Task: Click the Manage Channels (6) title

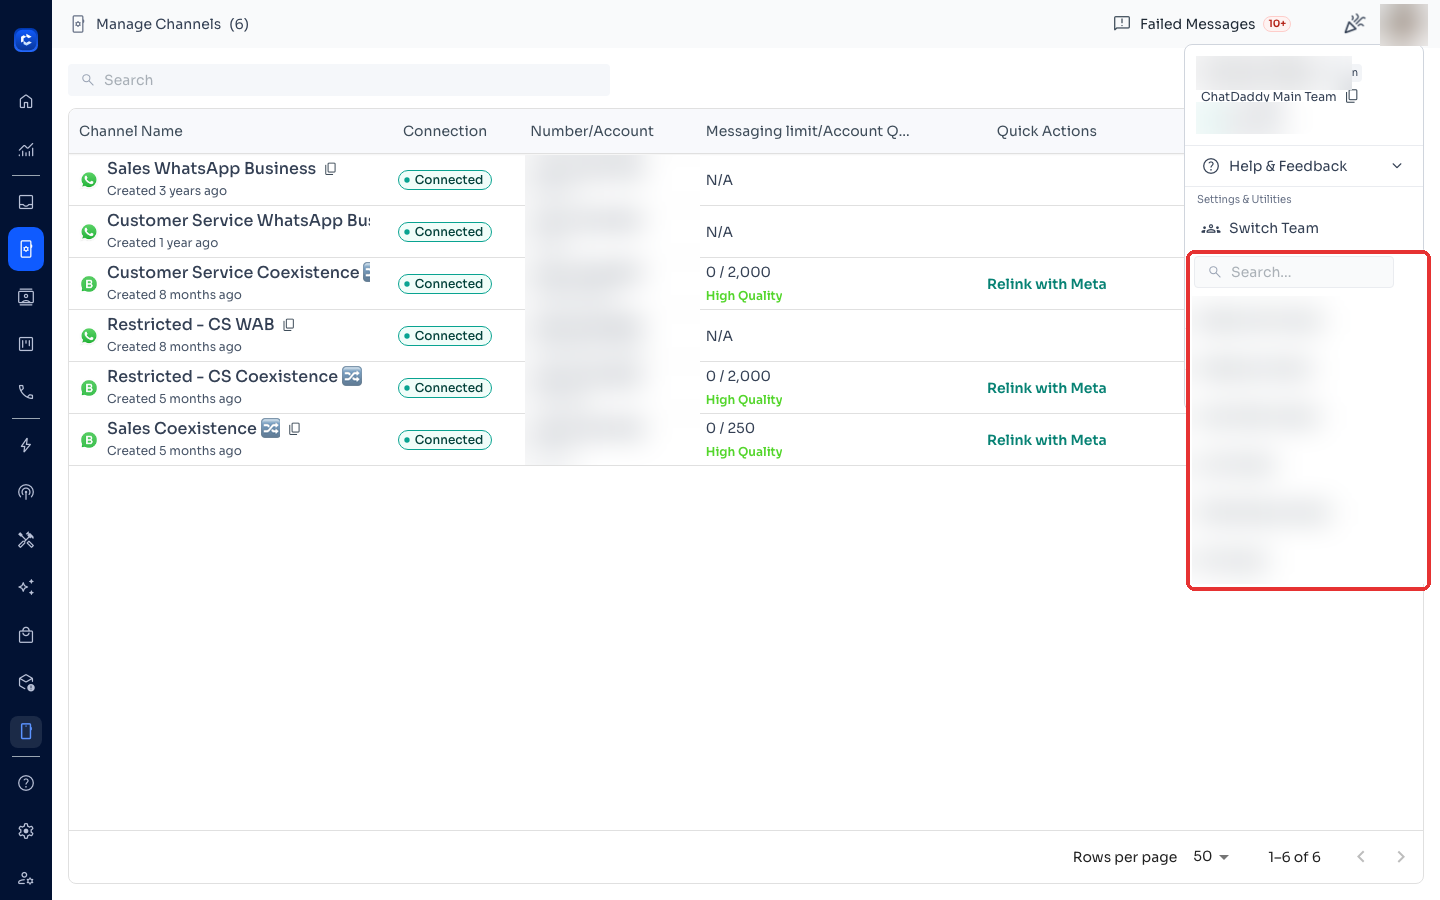Action: tap(172, 24)
